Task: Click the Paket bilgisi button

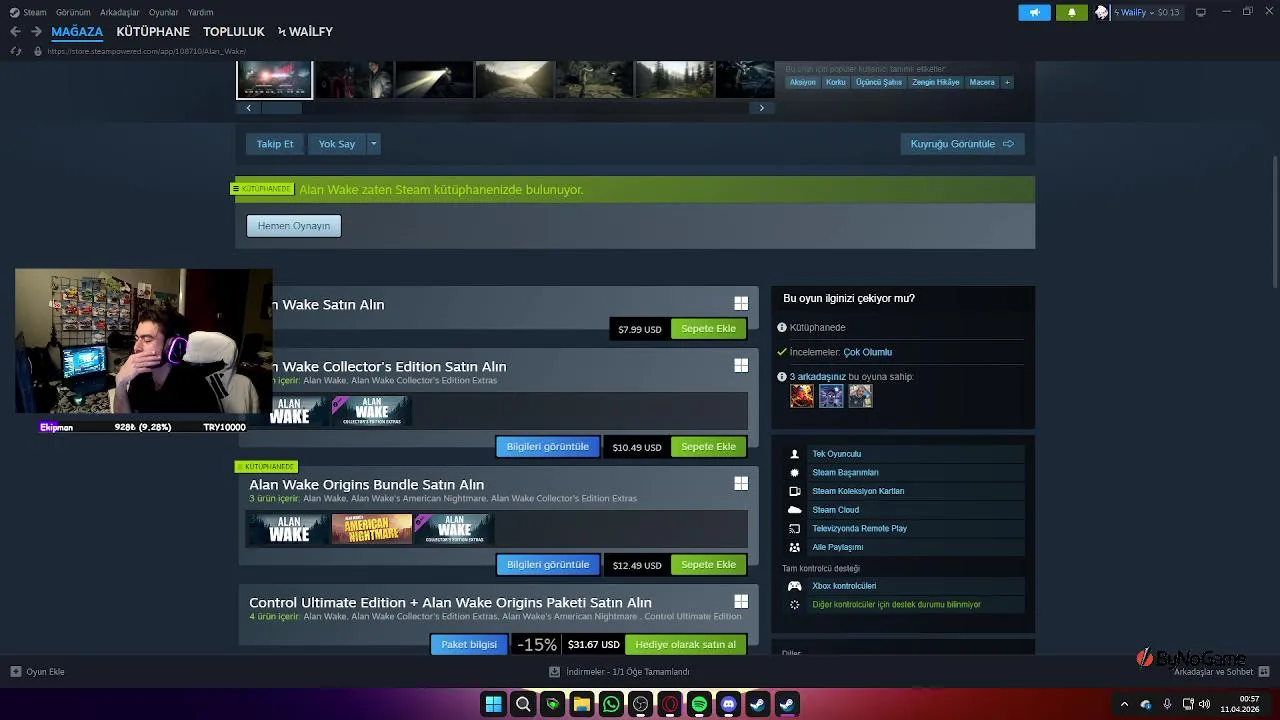Action: [469, 645]
